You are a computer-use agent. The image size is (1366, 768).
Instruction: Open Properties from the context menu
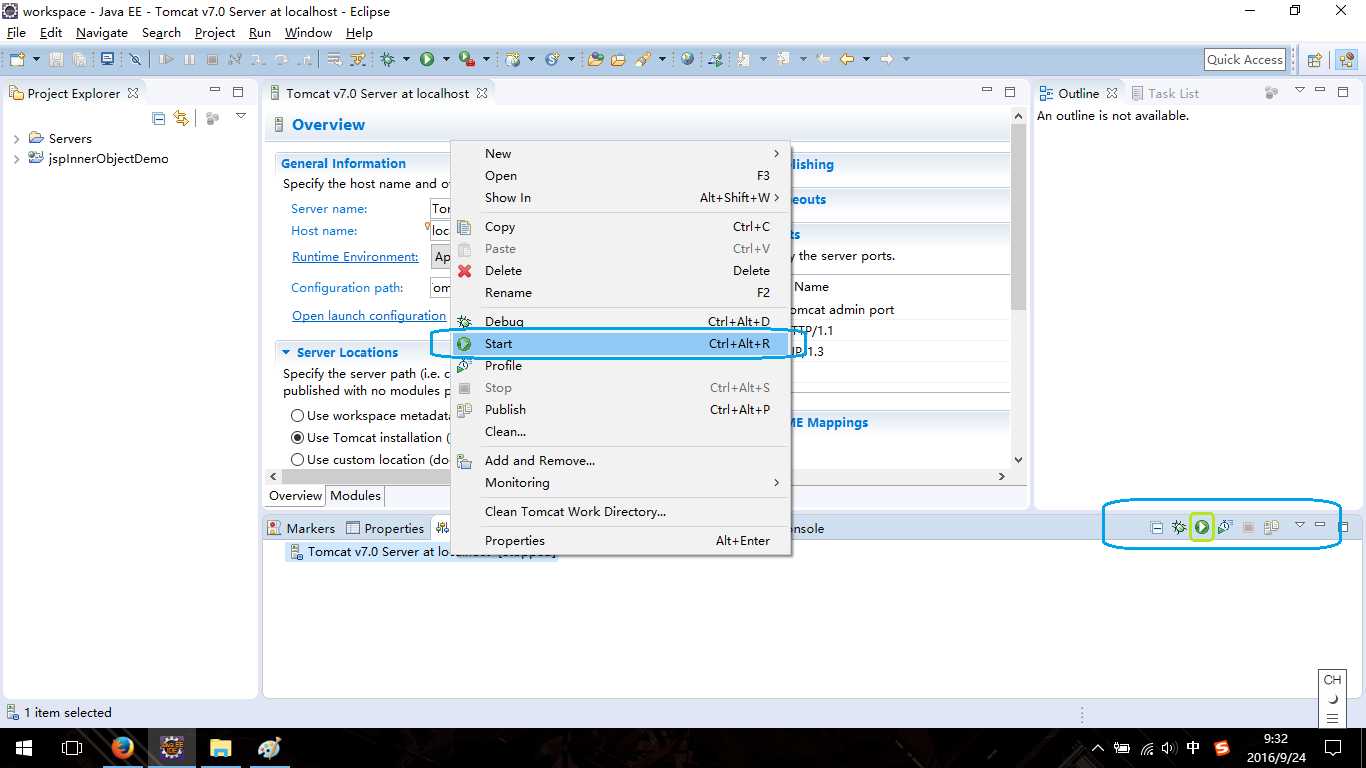pyautogui.click(x=621, y=541)
